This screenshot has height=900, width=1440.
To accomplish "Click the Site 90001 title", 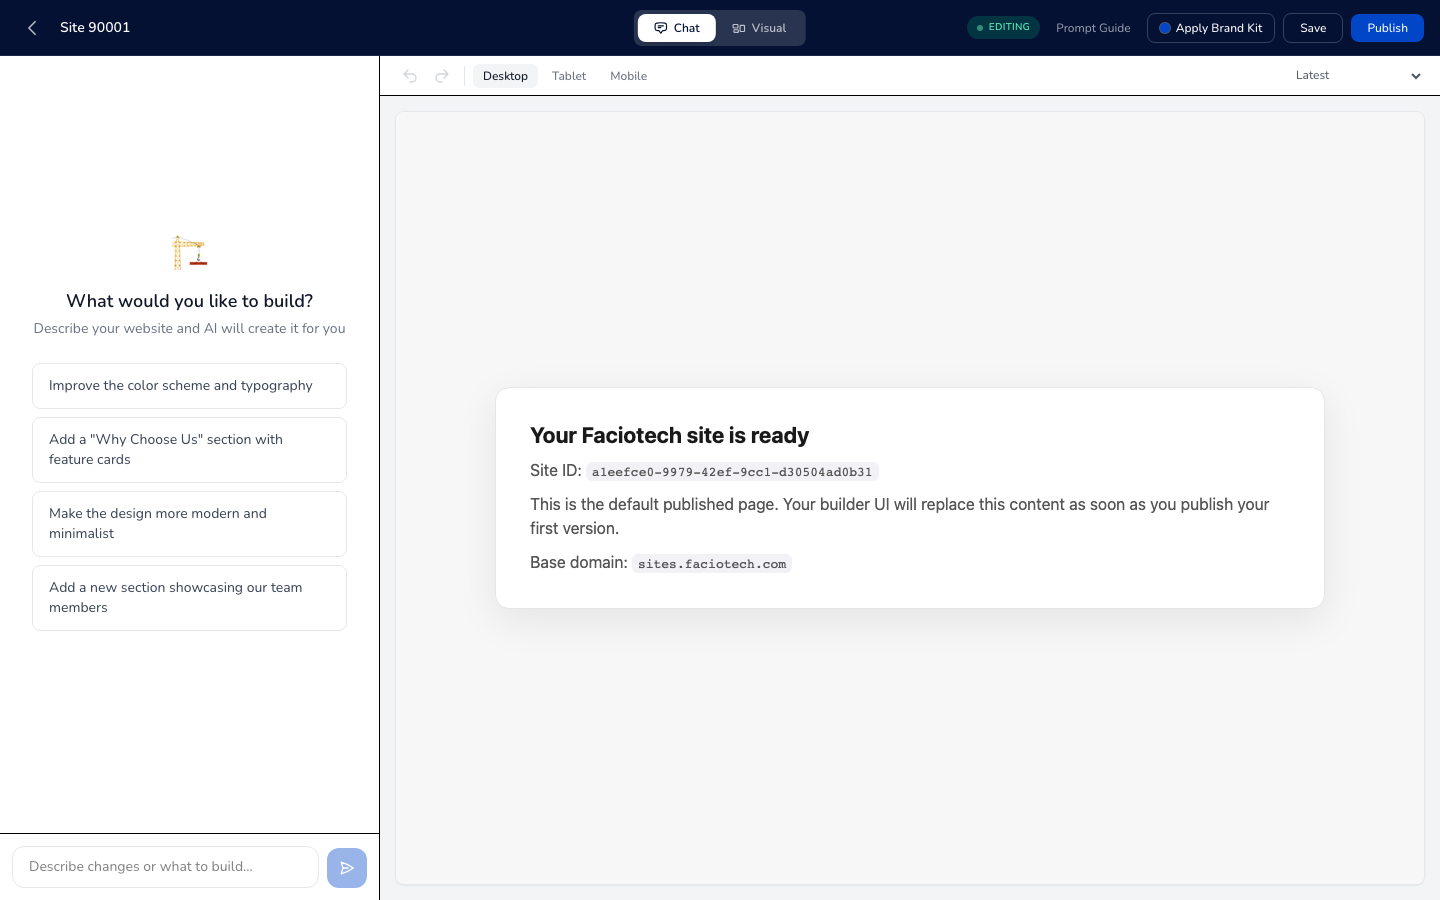I will pos(95,28).
